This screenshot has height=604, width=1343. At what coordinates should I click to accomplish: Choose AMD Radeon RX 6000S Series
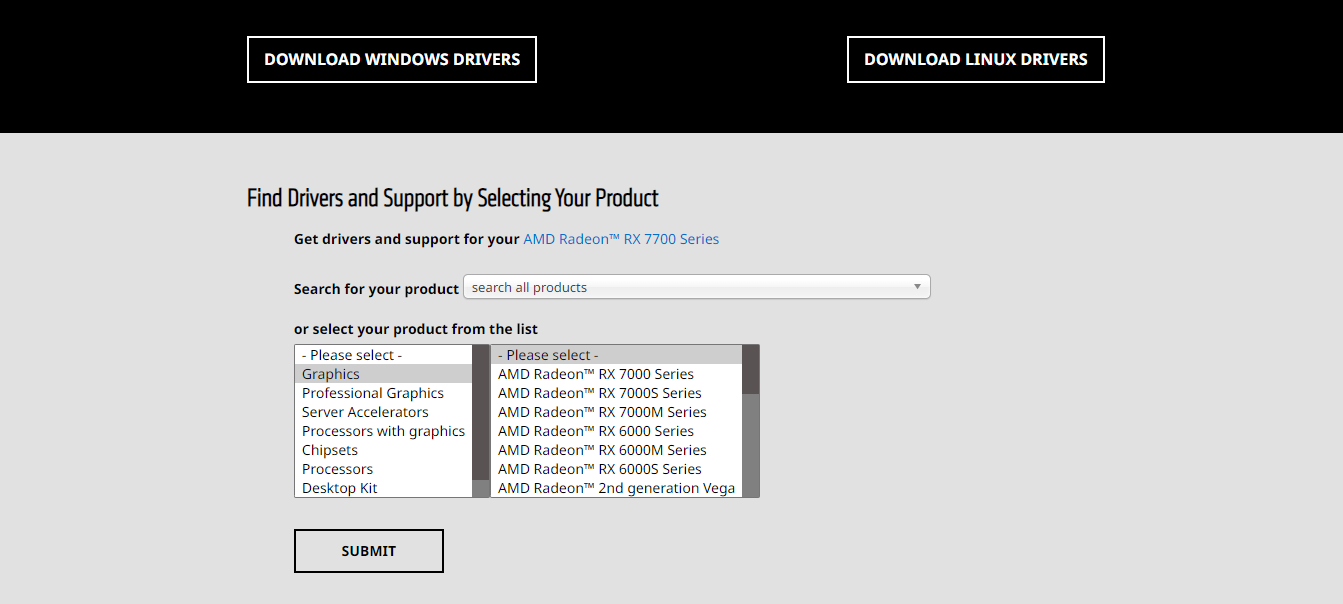(616, 469)
